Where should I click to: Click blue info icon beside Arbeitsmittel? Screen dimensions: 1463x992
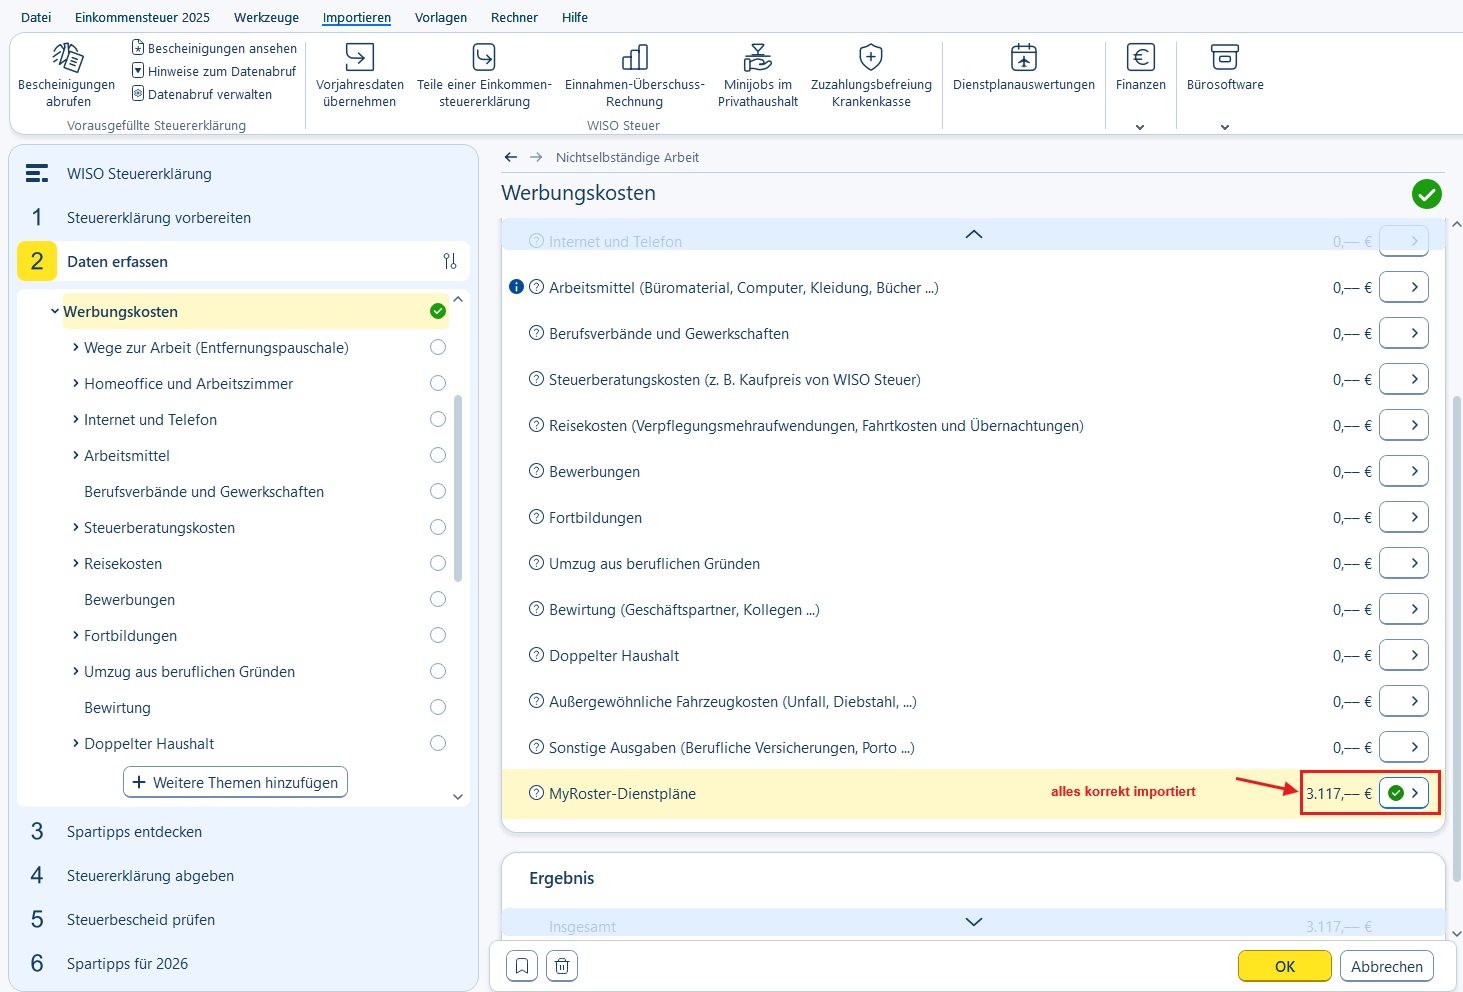tap(516, 287)
